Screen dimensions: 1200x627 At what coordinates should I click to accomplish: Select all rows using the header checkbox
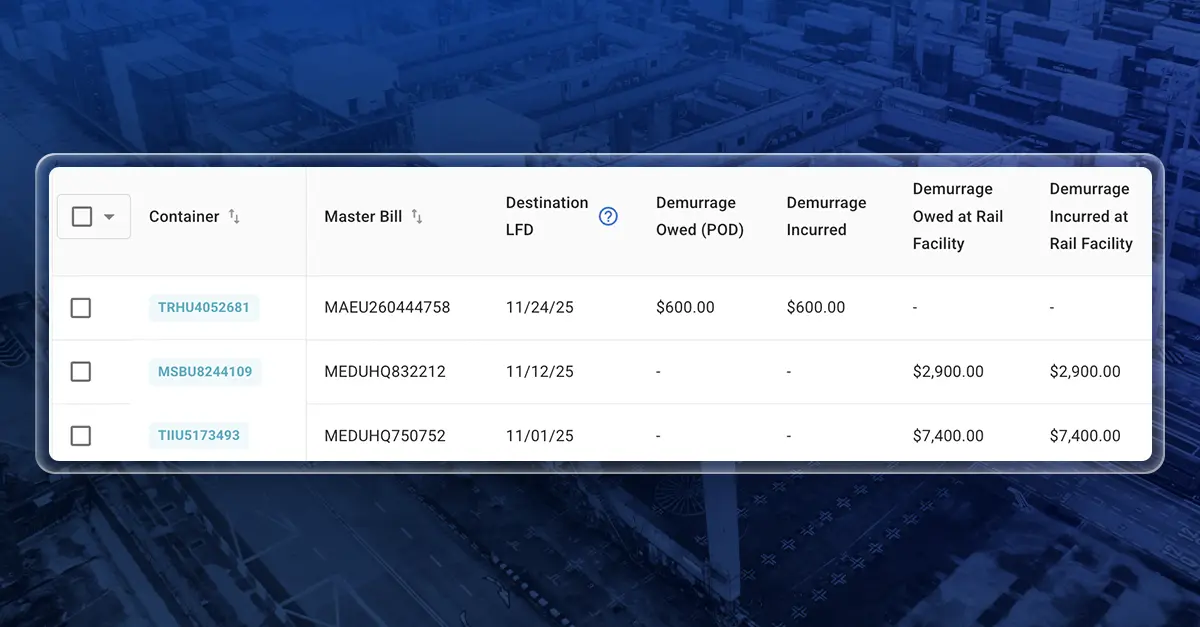[81, 216]
